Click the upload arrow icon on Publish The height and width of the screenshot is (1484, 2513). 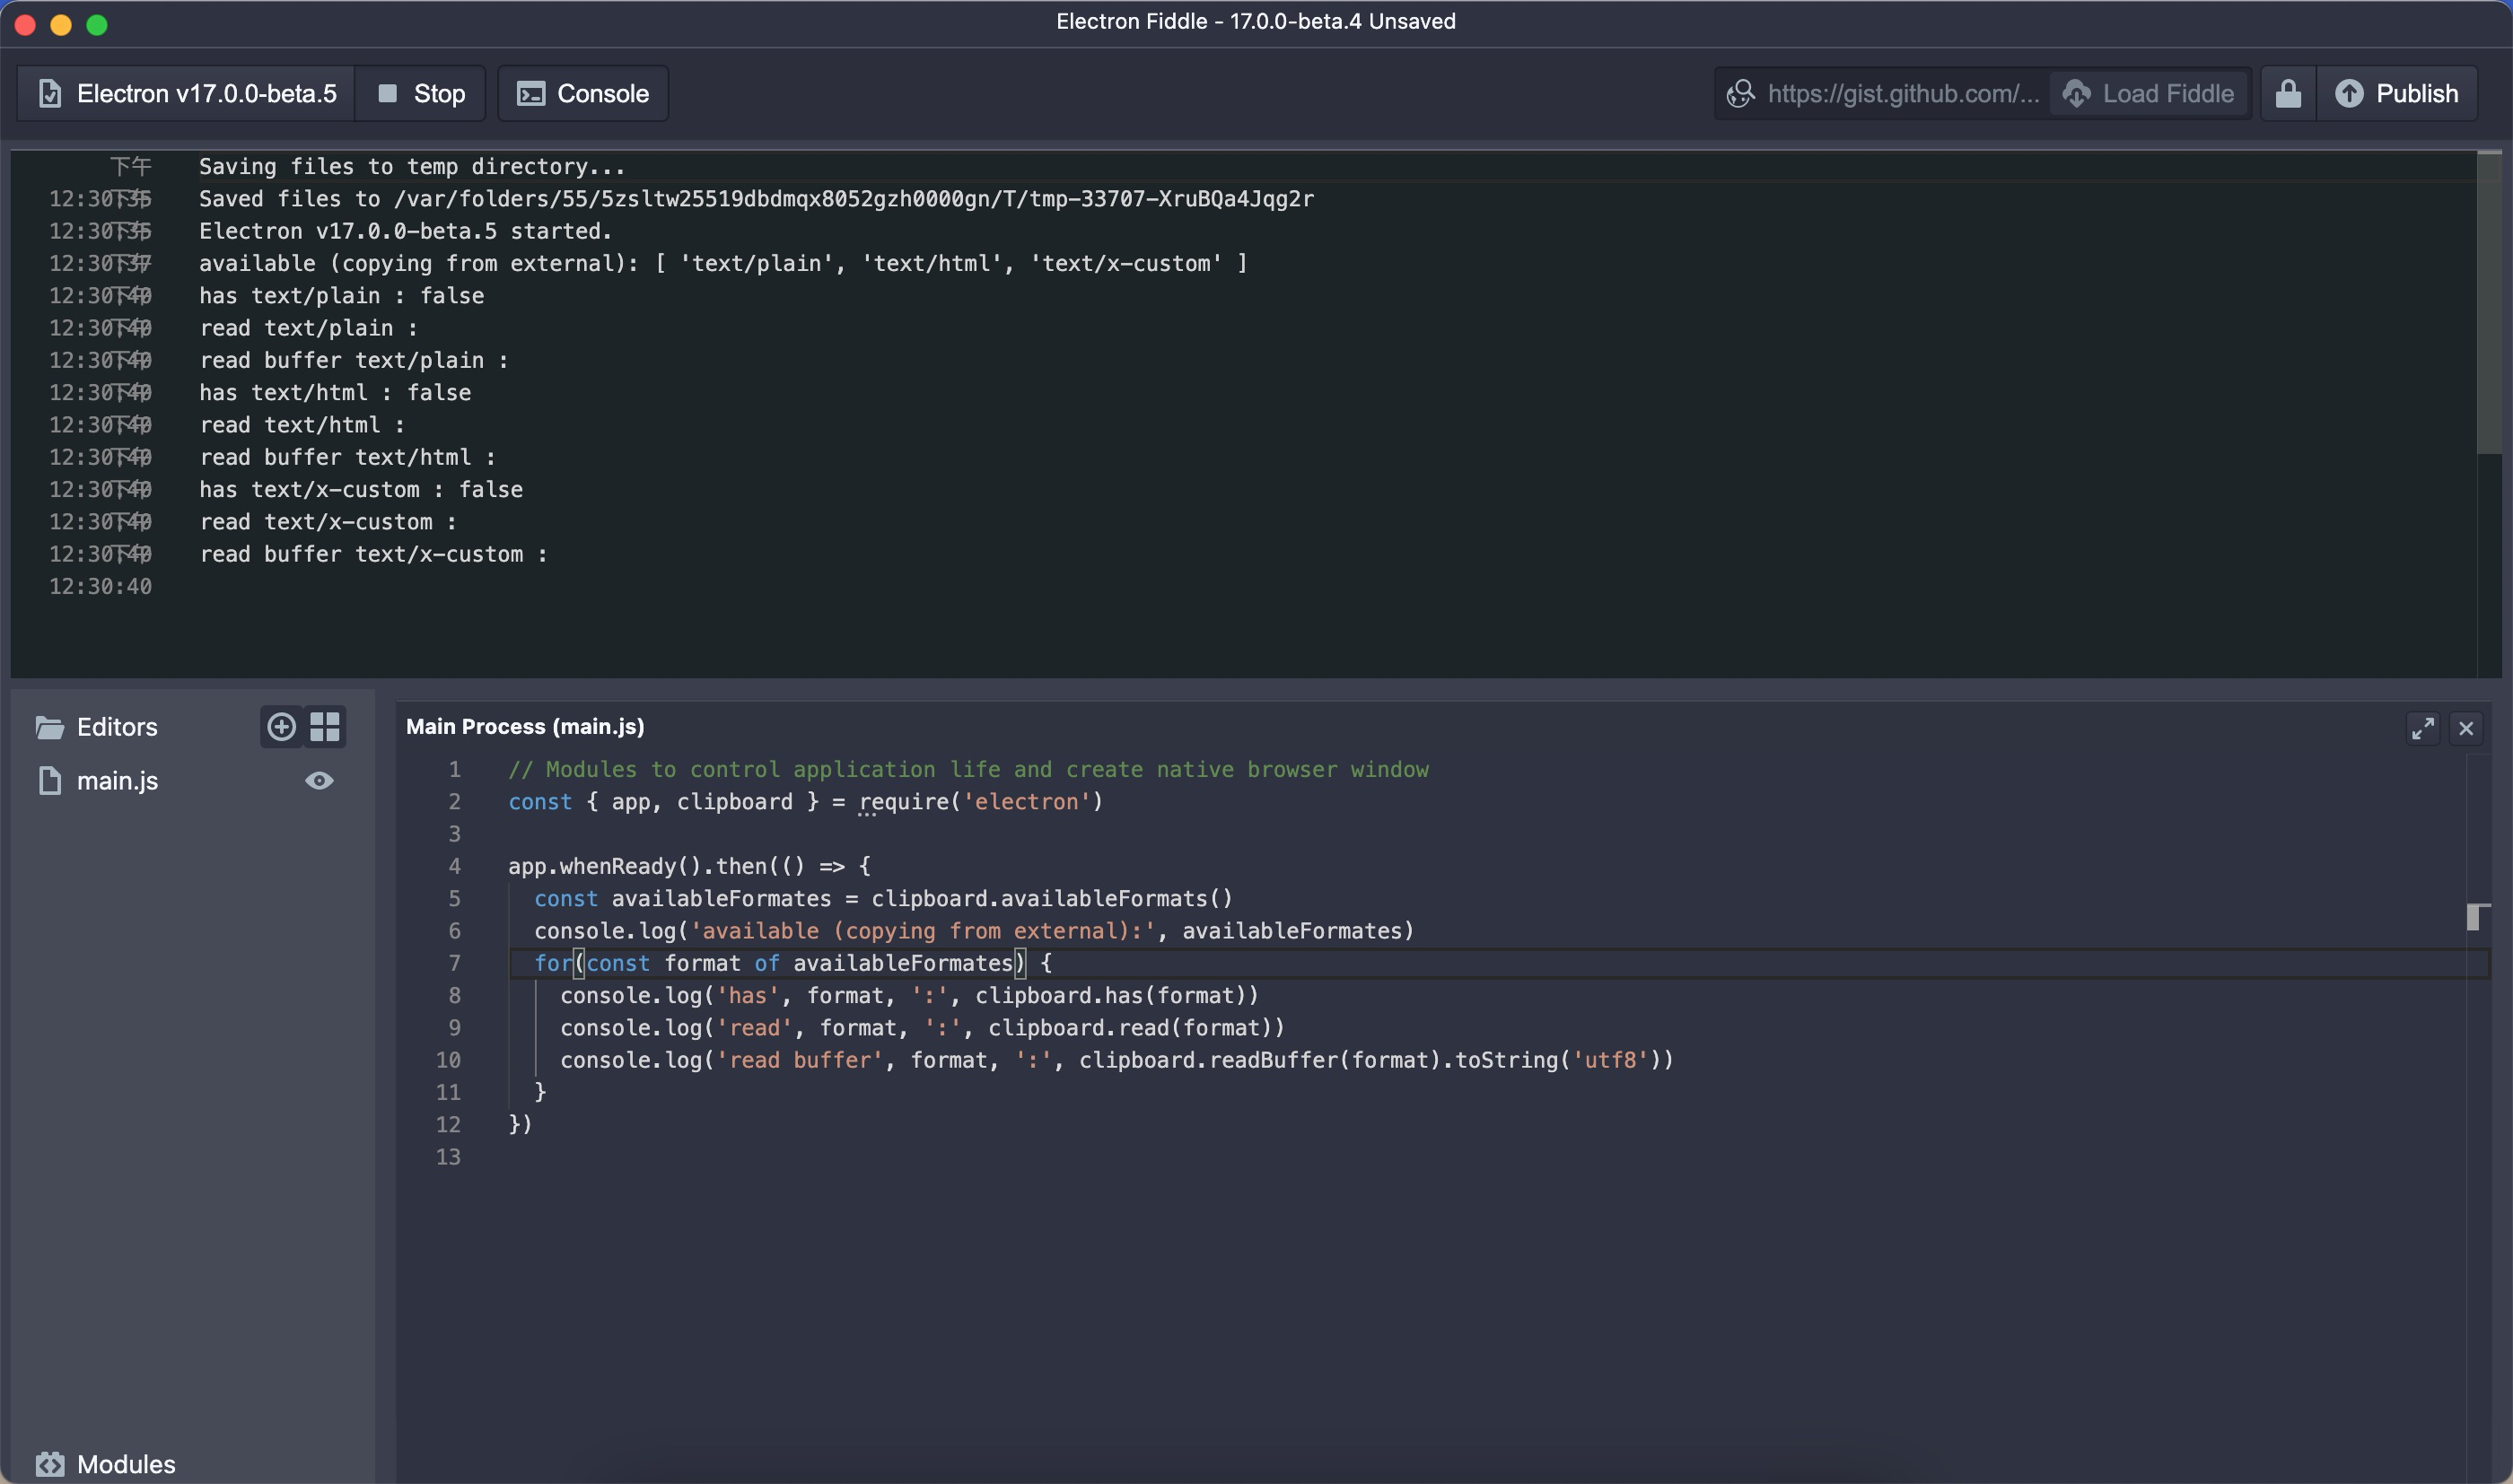point(2350,93)
